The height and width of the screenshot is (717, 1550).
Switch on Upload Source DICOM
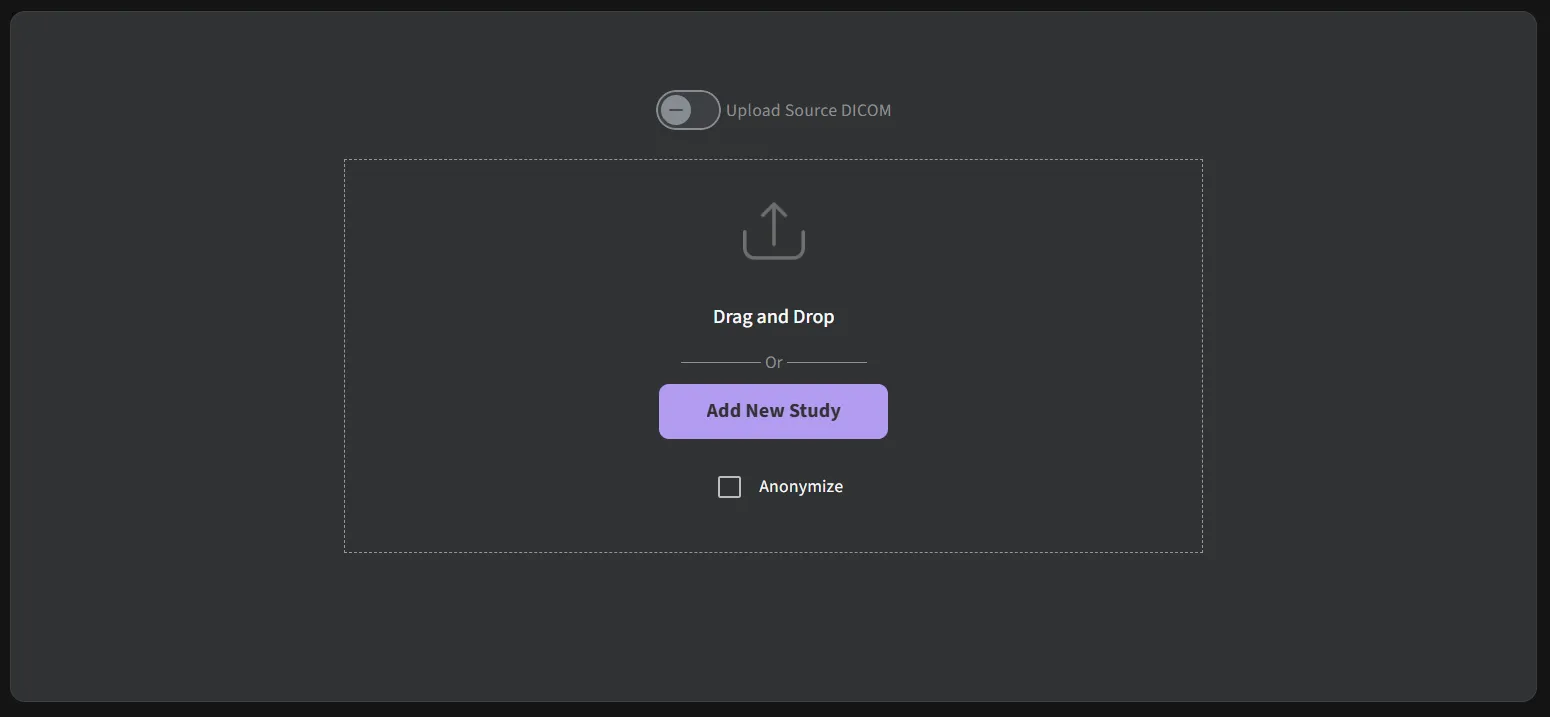(688, 110)
